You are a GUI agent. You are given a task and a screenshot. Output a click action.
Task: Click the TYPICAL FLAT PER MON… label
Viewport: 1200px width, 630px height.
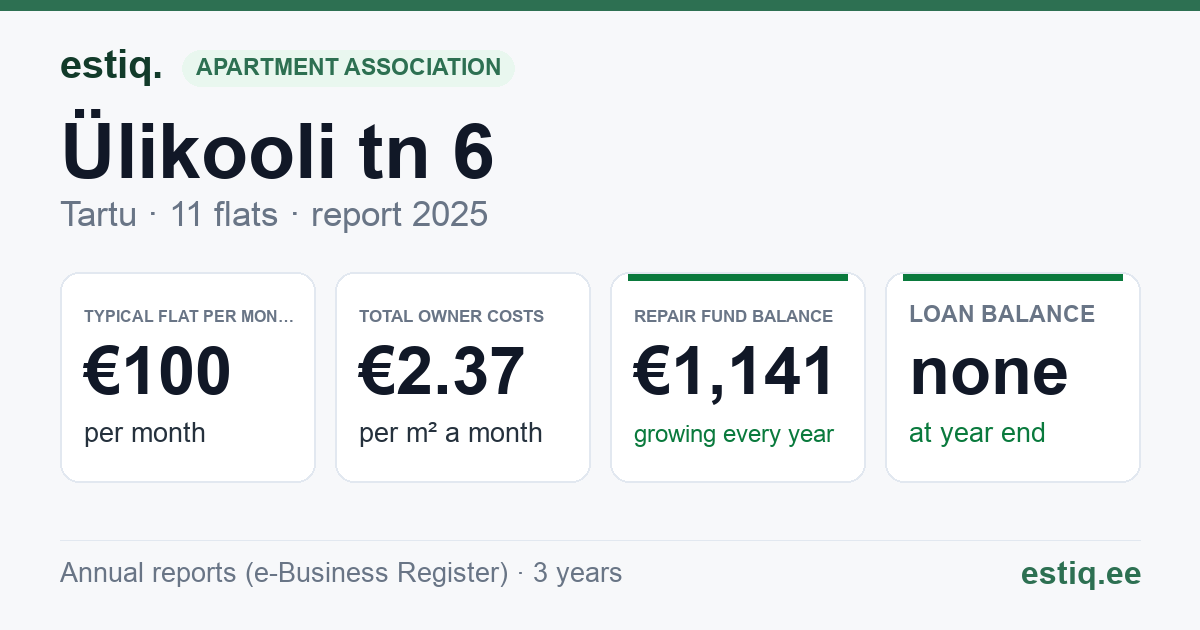[190, 316]
